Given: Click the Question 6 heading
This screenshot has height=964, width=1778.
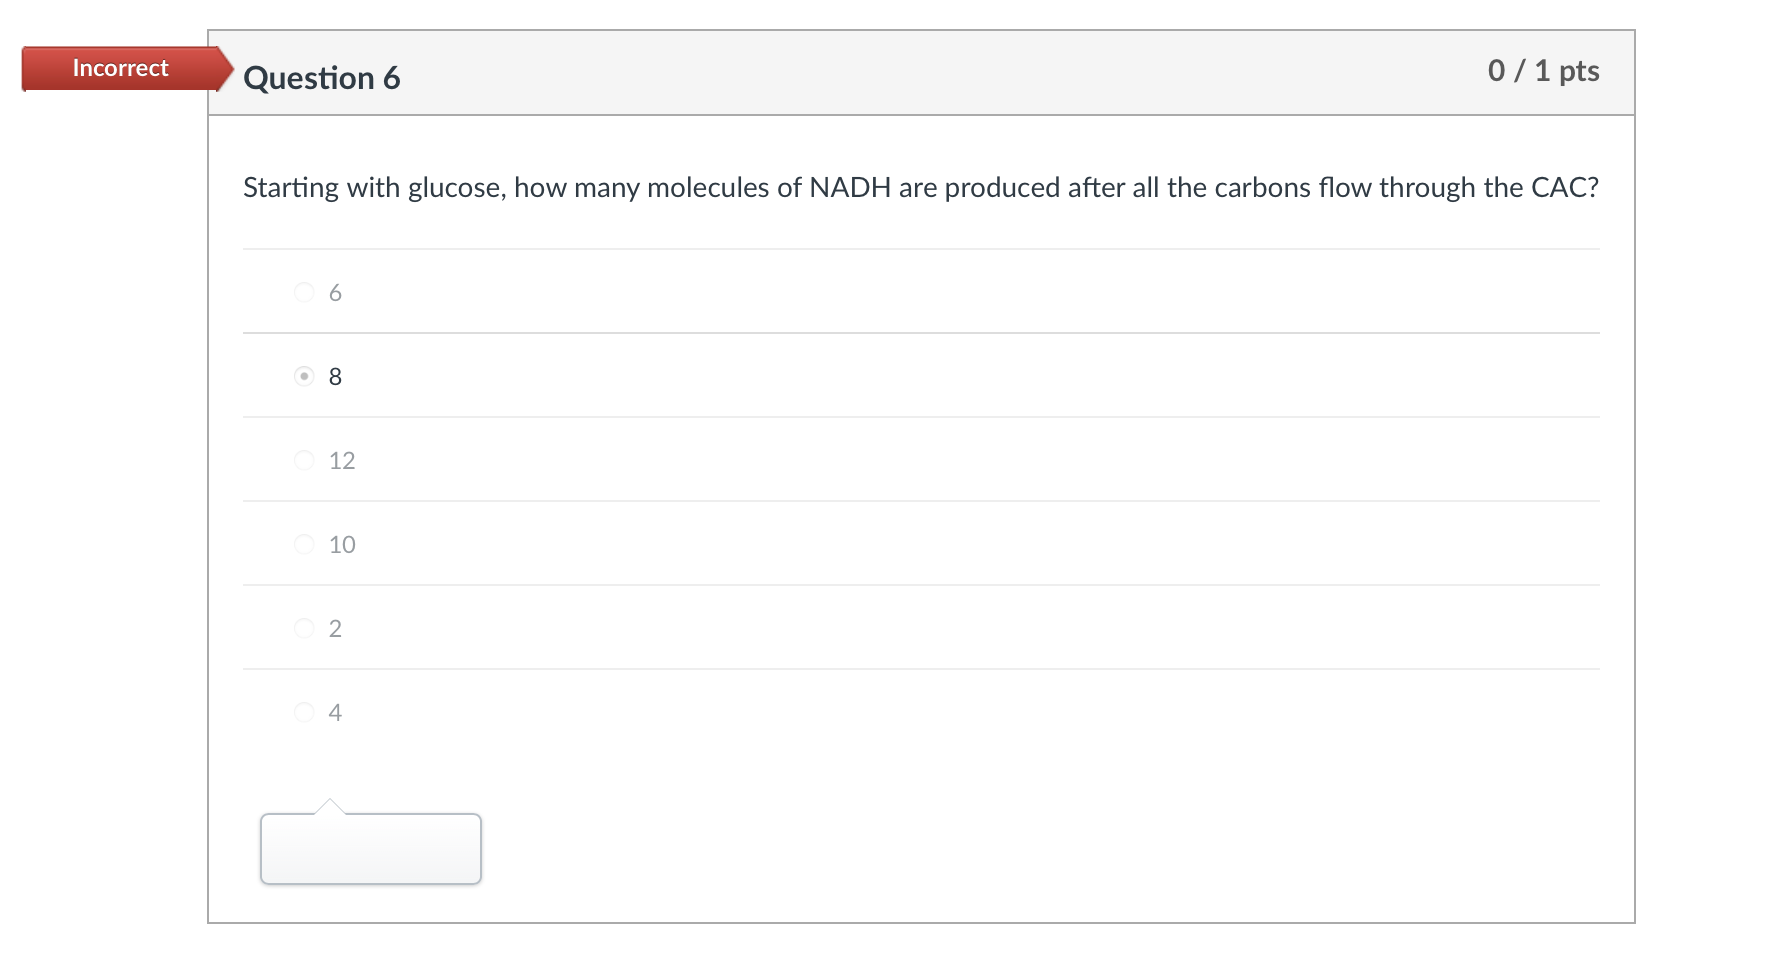Looking at the screenshot, I should 323,77.
